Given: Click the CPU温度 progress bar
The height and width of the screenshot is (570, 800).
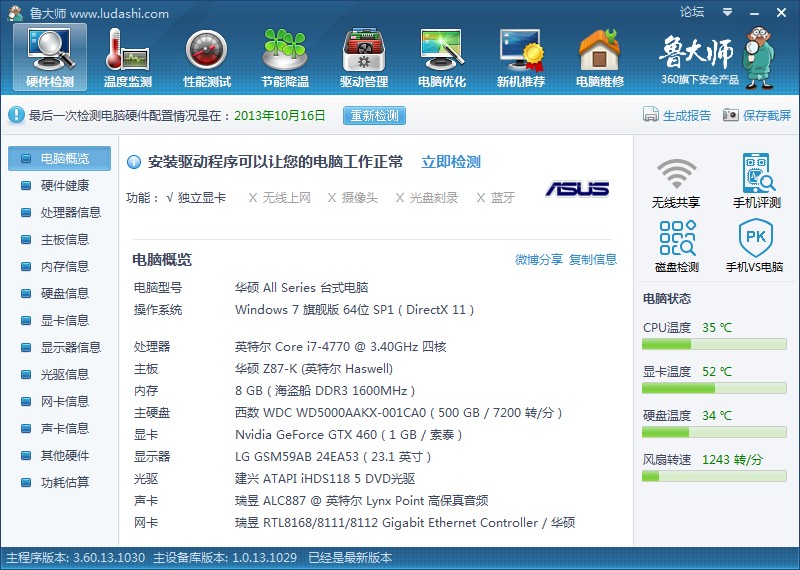Looking at the screenshot, I should [714, 344].
